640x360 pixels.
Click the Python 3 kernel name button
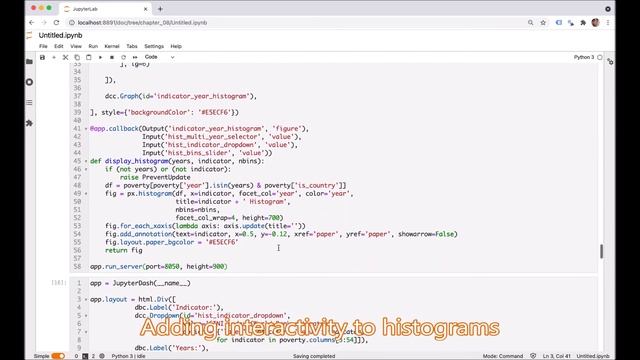[584, 57]
